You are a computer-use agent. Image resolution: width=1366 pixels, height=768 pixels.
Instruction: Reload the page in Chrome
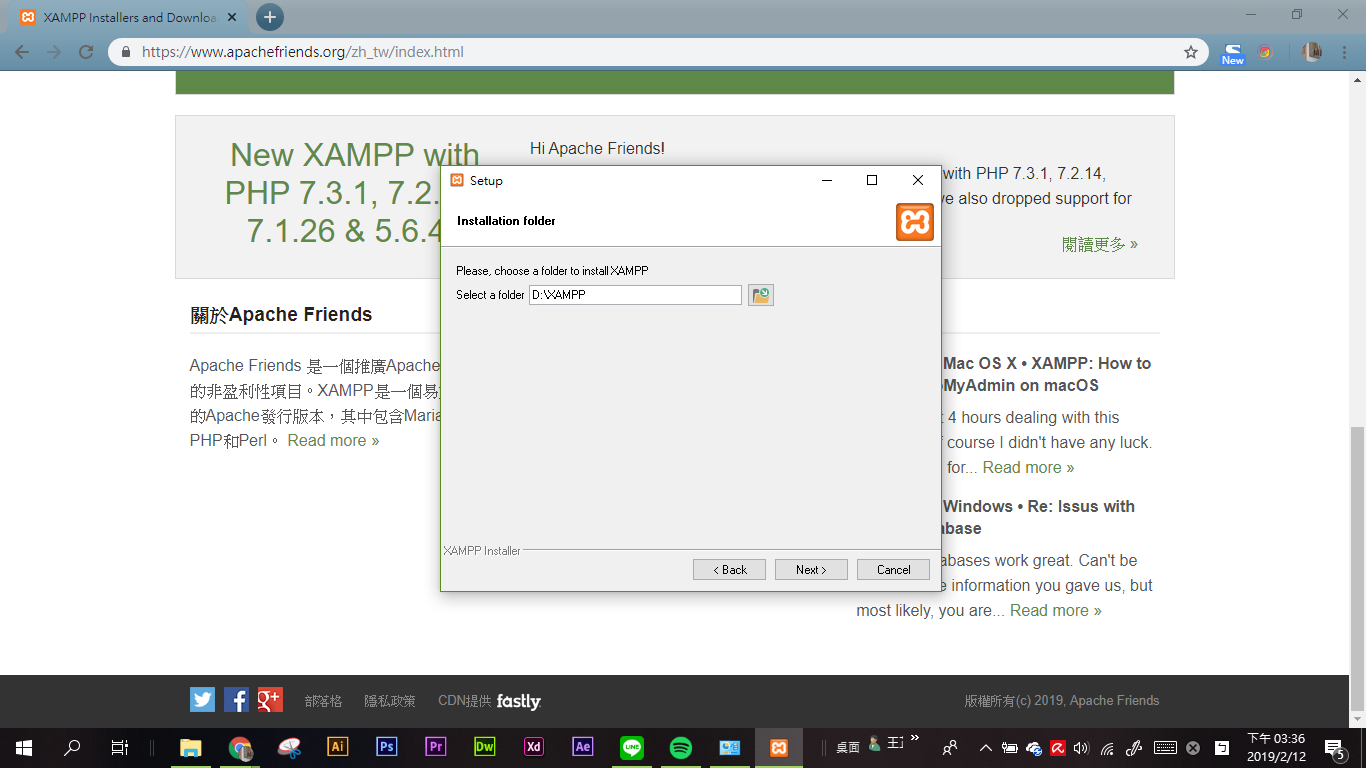(86, 52)
